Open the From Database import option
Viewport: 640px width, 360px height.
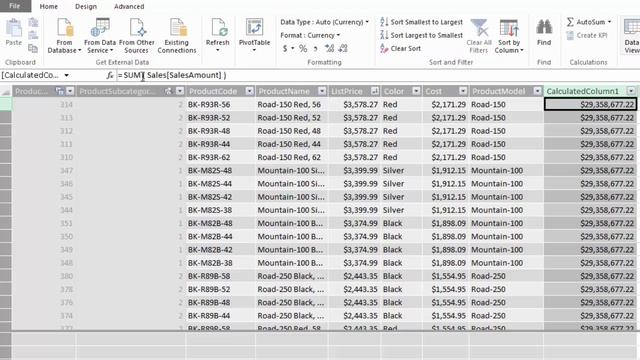pyautogui.click(x=64, y=36)
